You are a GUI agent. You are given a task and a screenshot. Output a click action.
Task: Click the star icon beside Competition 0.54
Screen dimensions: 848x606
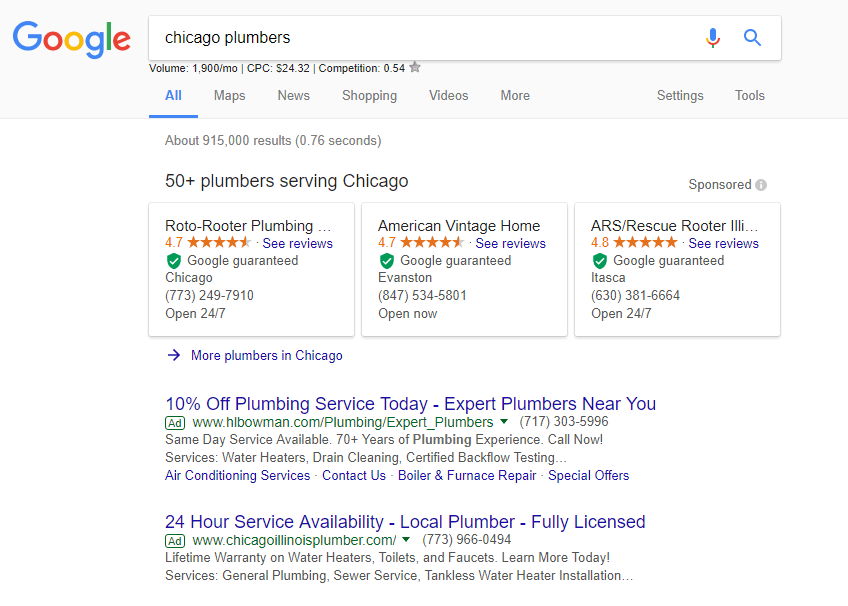(x=415, y=68)
